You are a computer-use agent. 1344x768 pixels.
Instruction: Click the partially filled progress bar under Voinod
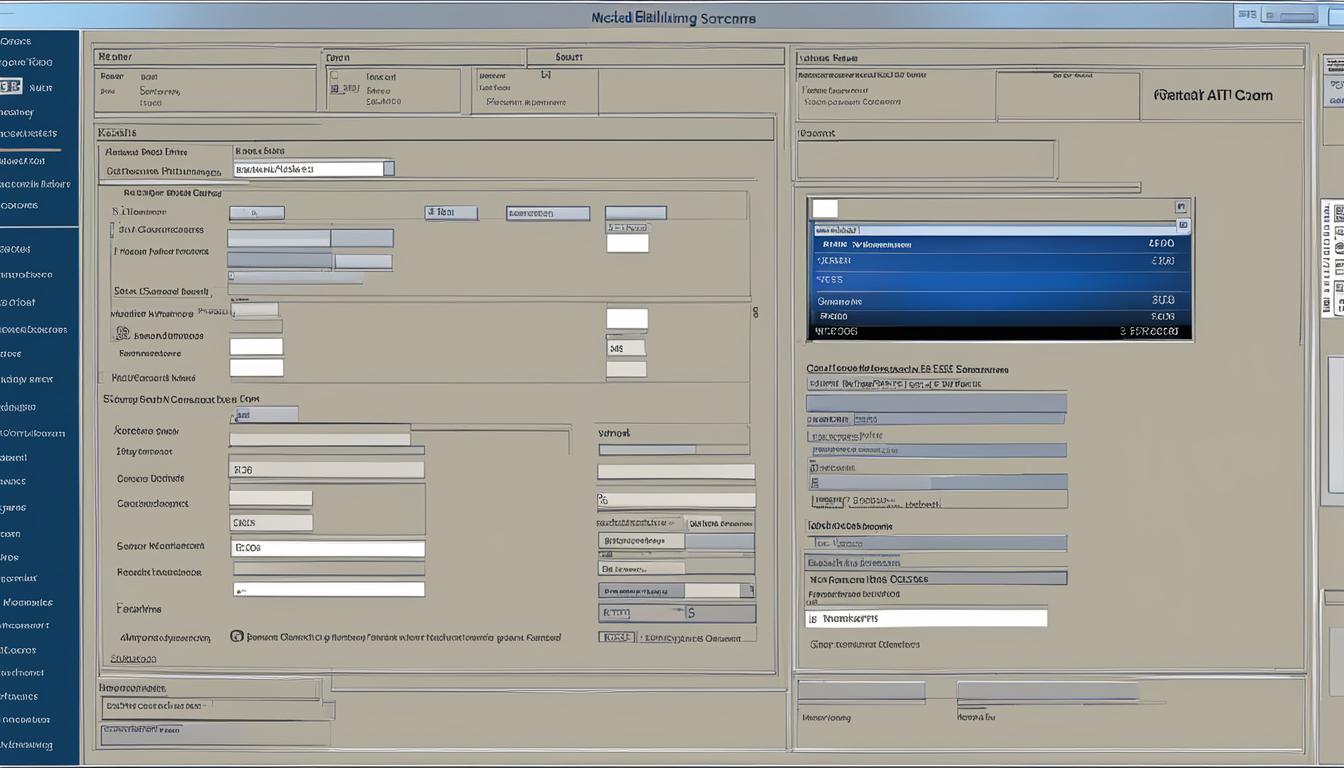(x=672, y=450)
